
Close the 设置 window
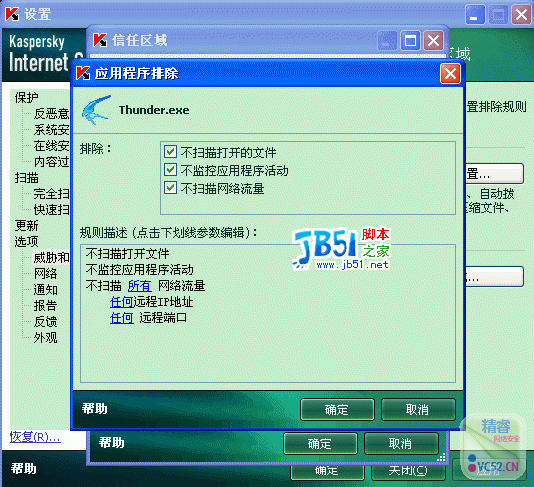coord(521,14)
